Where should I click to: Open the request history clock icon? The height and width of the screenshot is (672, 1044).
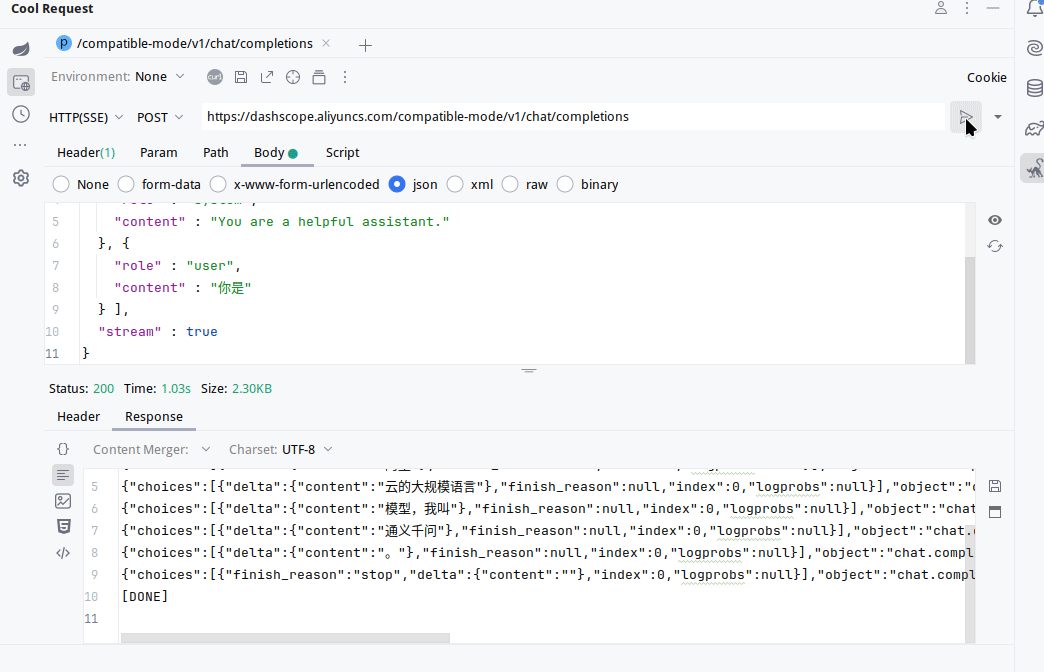click(x=21, y=114)
